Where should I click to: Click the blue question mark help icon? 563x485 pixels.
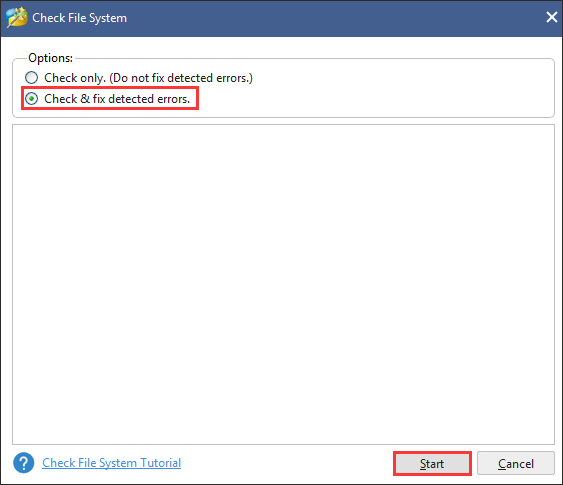[x=24, y=463]
